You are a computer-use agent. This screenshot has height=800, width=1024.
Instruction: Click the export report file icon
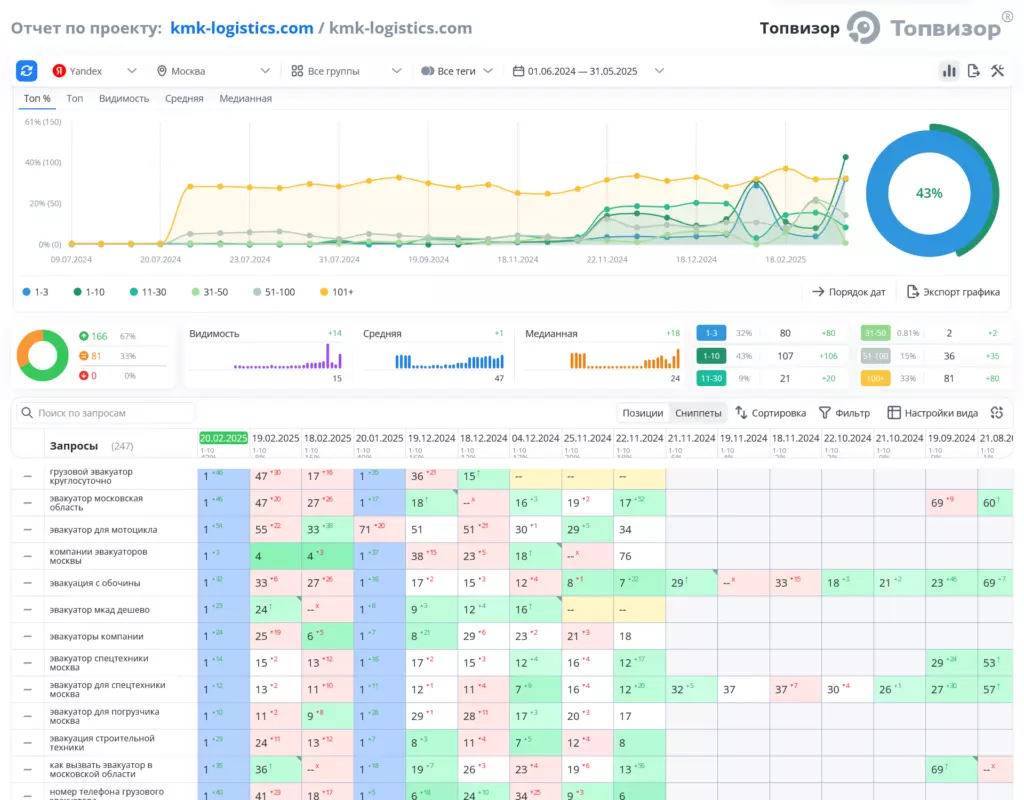tap(973, 71)
